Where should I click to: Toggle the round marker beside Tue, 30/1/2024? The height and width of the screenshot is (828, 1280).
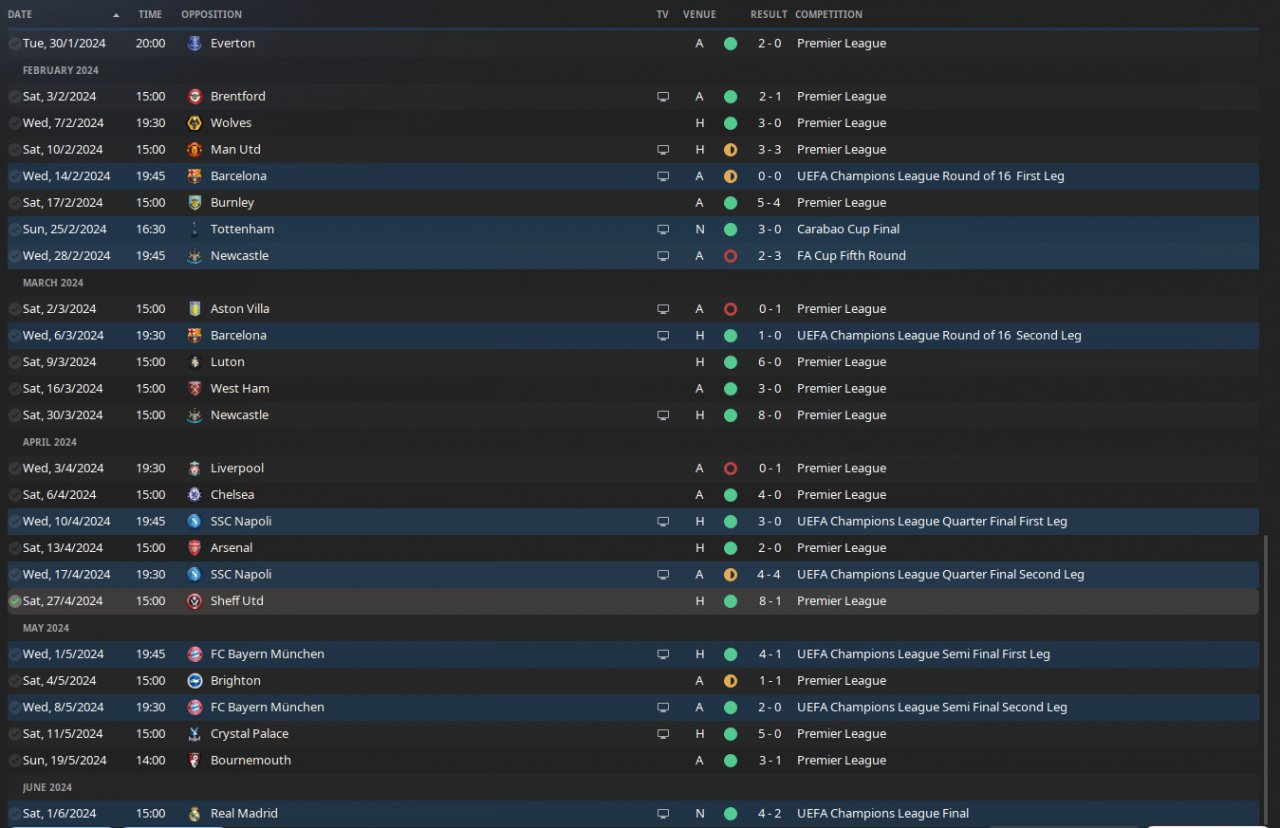pos(14,44)
